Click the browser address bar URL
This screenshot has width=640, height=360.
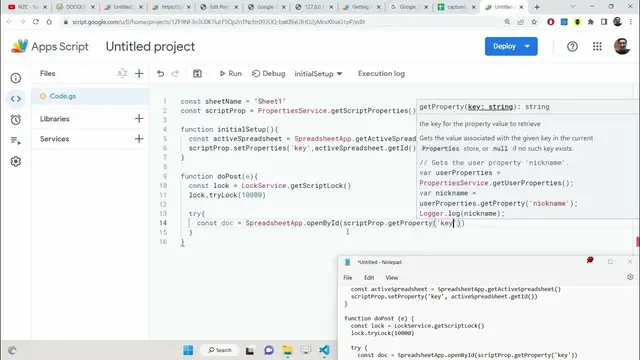[218, 22]
